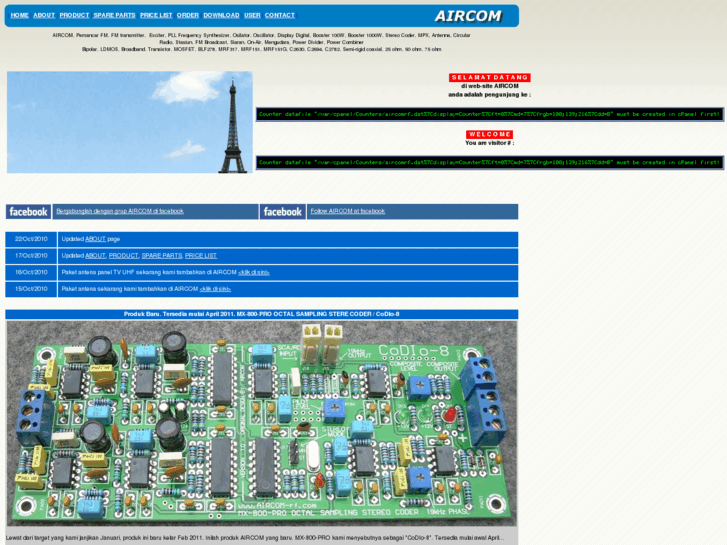
Task: Click 'klik di sini' in the 16/Oct/2010 row
Action: tap(254, 273)
